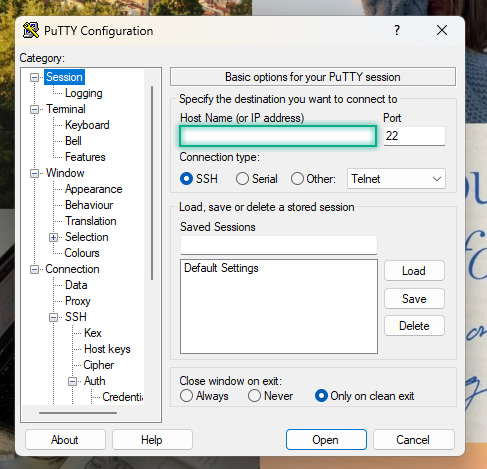The width and height of the screenshot is (487, 469).
Task: Open the Proxy category
Action: pos(78,301)
